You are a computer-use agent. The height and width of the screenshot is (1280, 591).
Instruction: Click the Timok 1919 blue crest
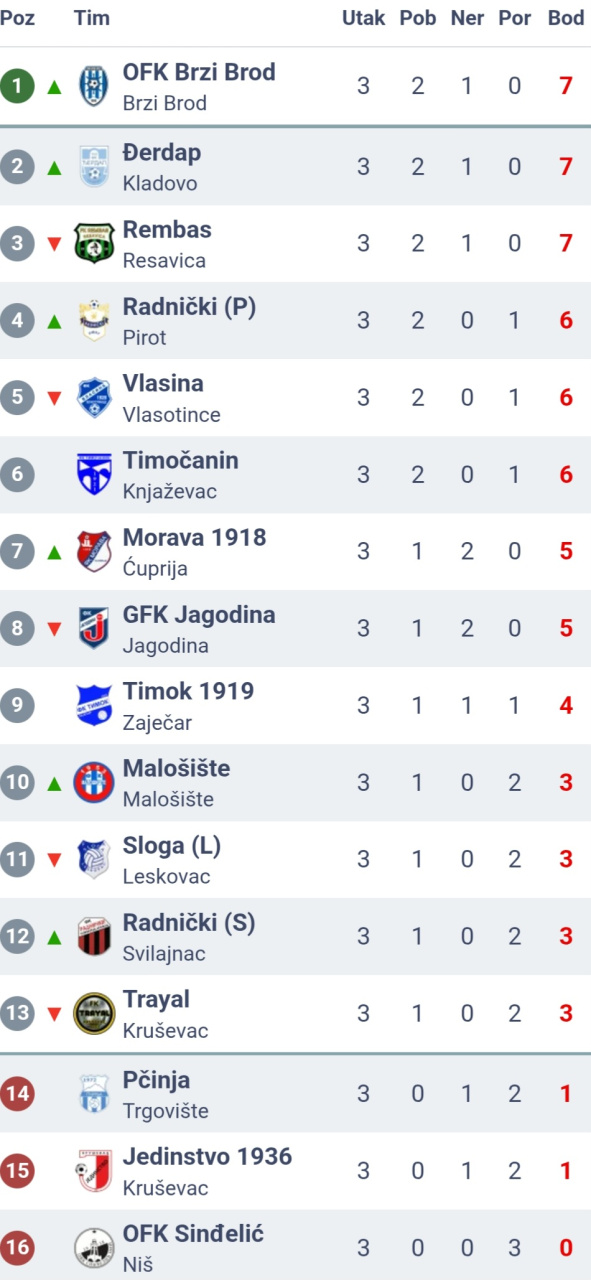[94, 705]
